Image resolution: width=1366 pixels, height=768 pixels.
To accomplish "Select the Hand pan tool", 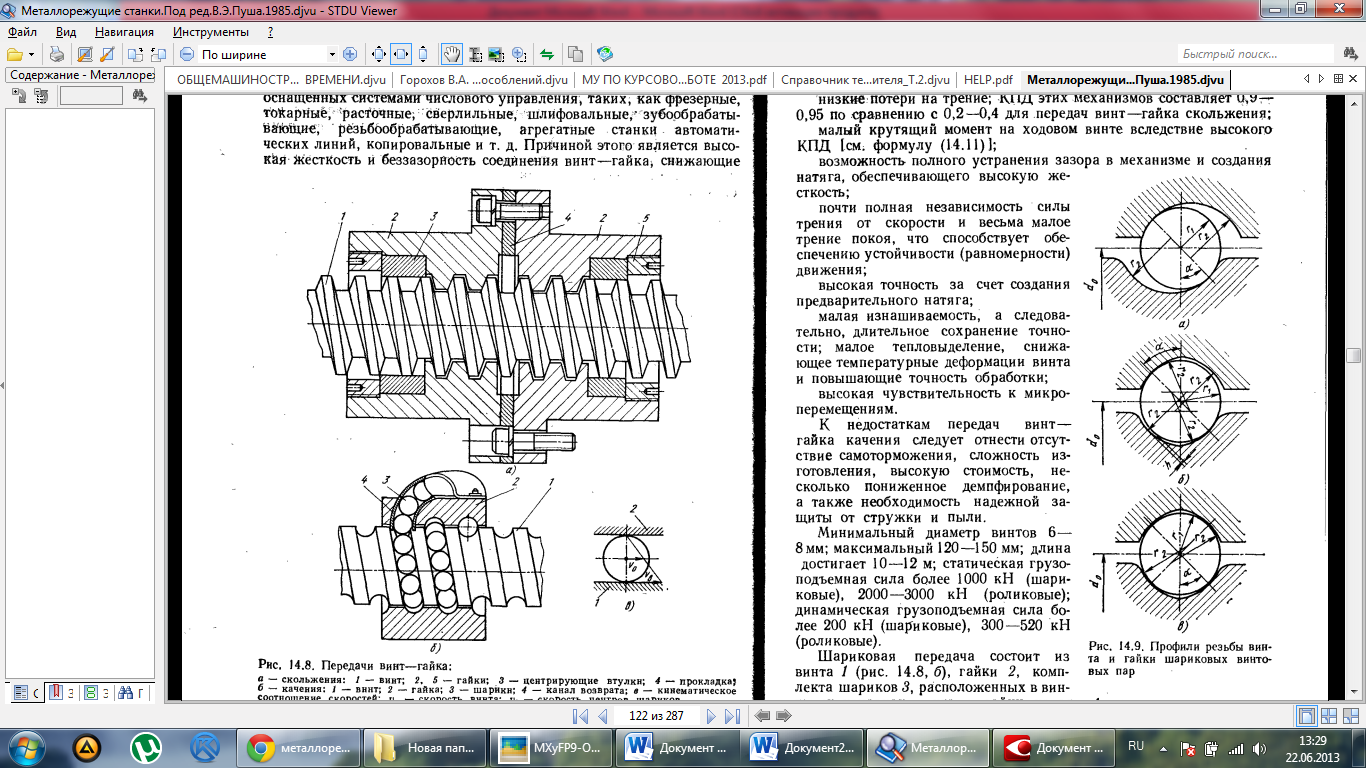I will click(x=452, y=54).
